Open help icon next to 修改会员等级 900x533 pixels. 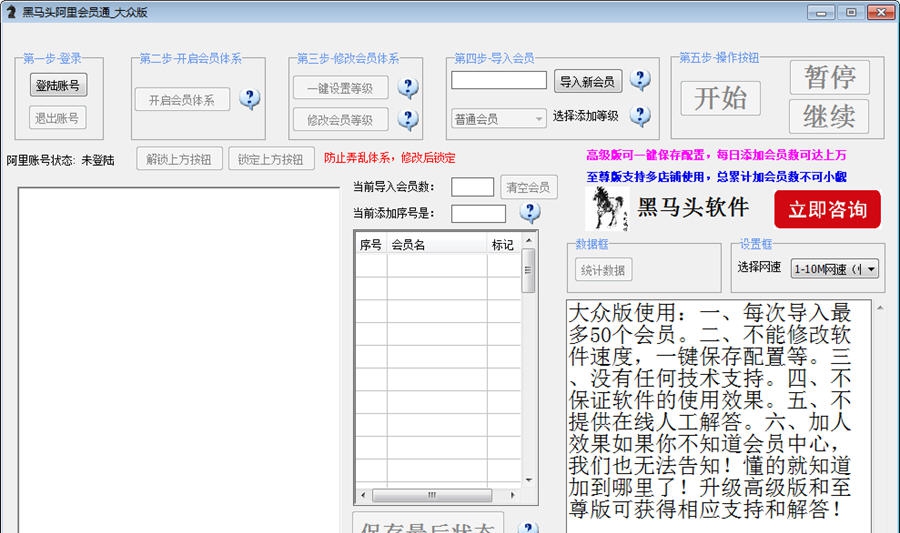click(408, 119)
